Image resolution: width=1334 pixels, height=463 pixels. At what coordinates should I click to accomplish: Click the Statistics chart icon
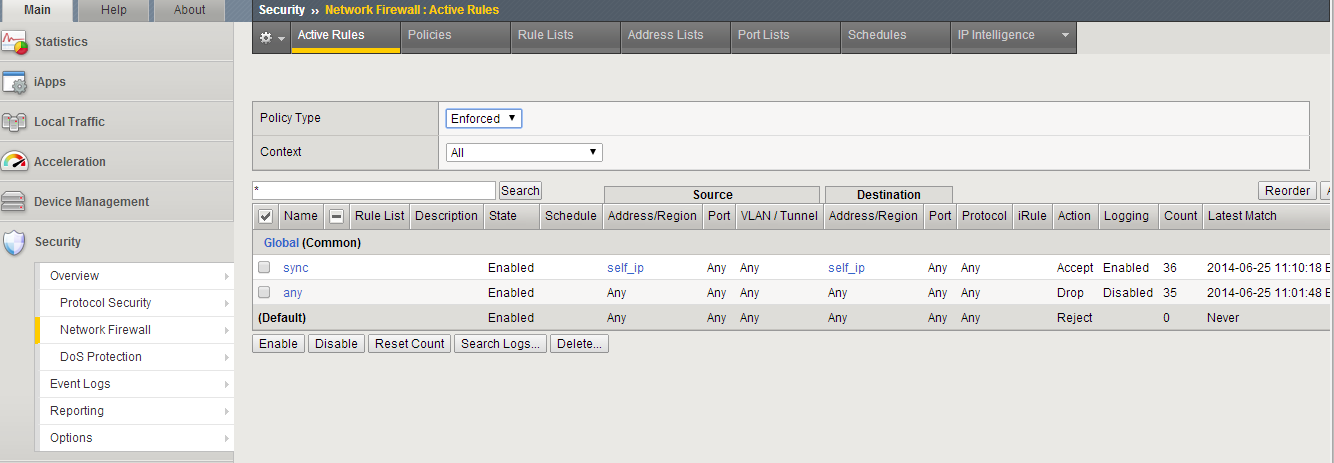click(14, 42)
